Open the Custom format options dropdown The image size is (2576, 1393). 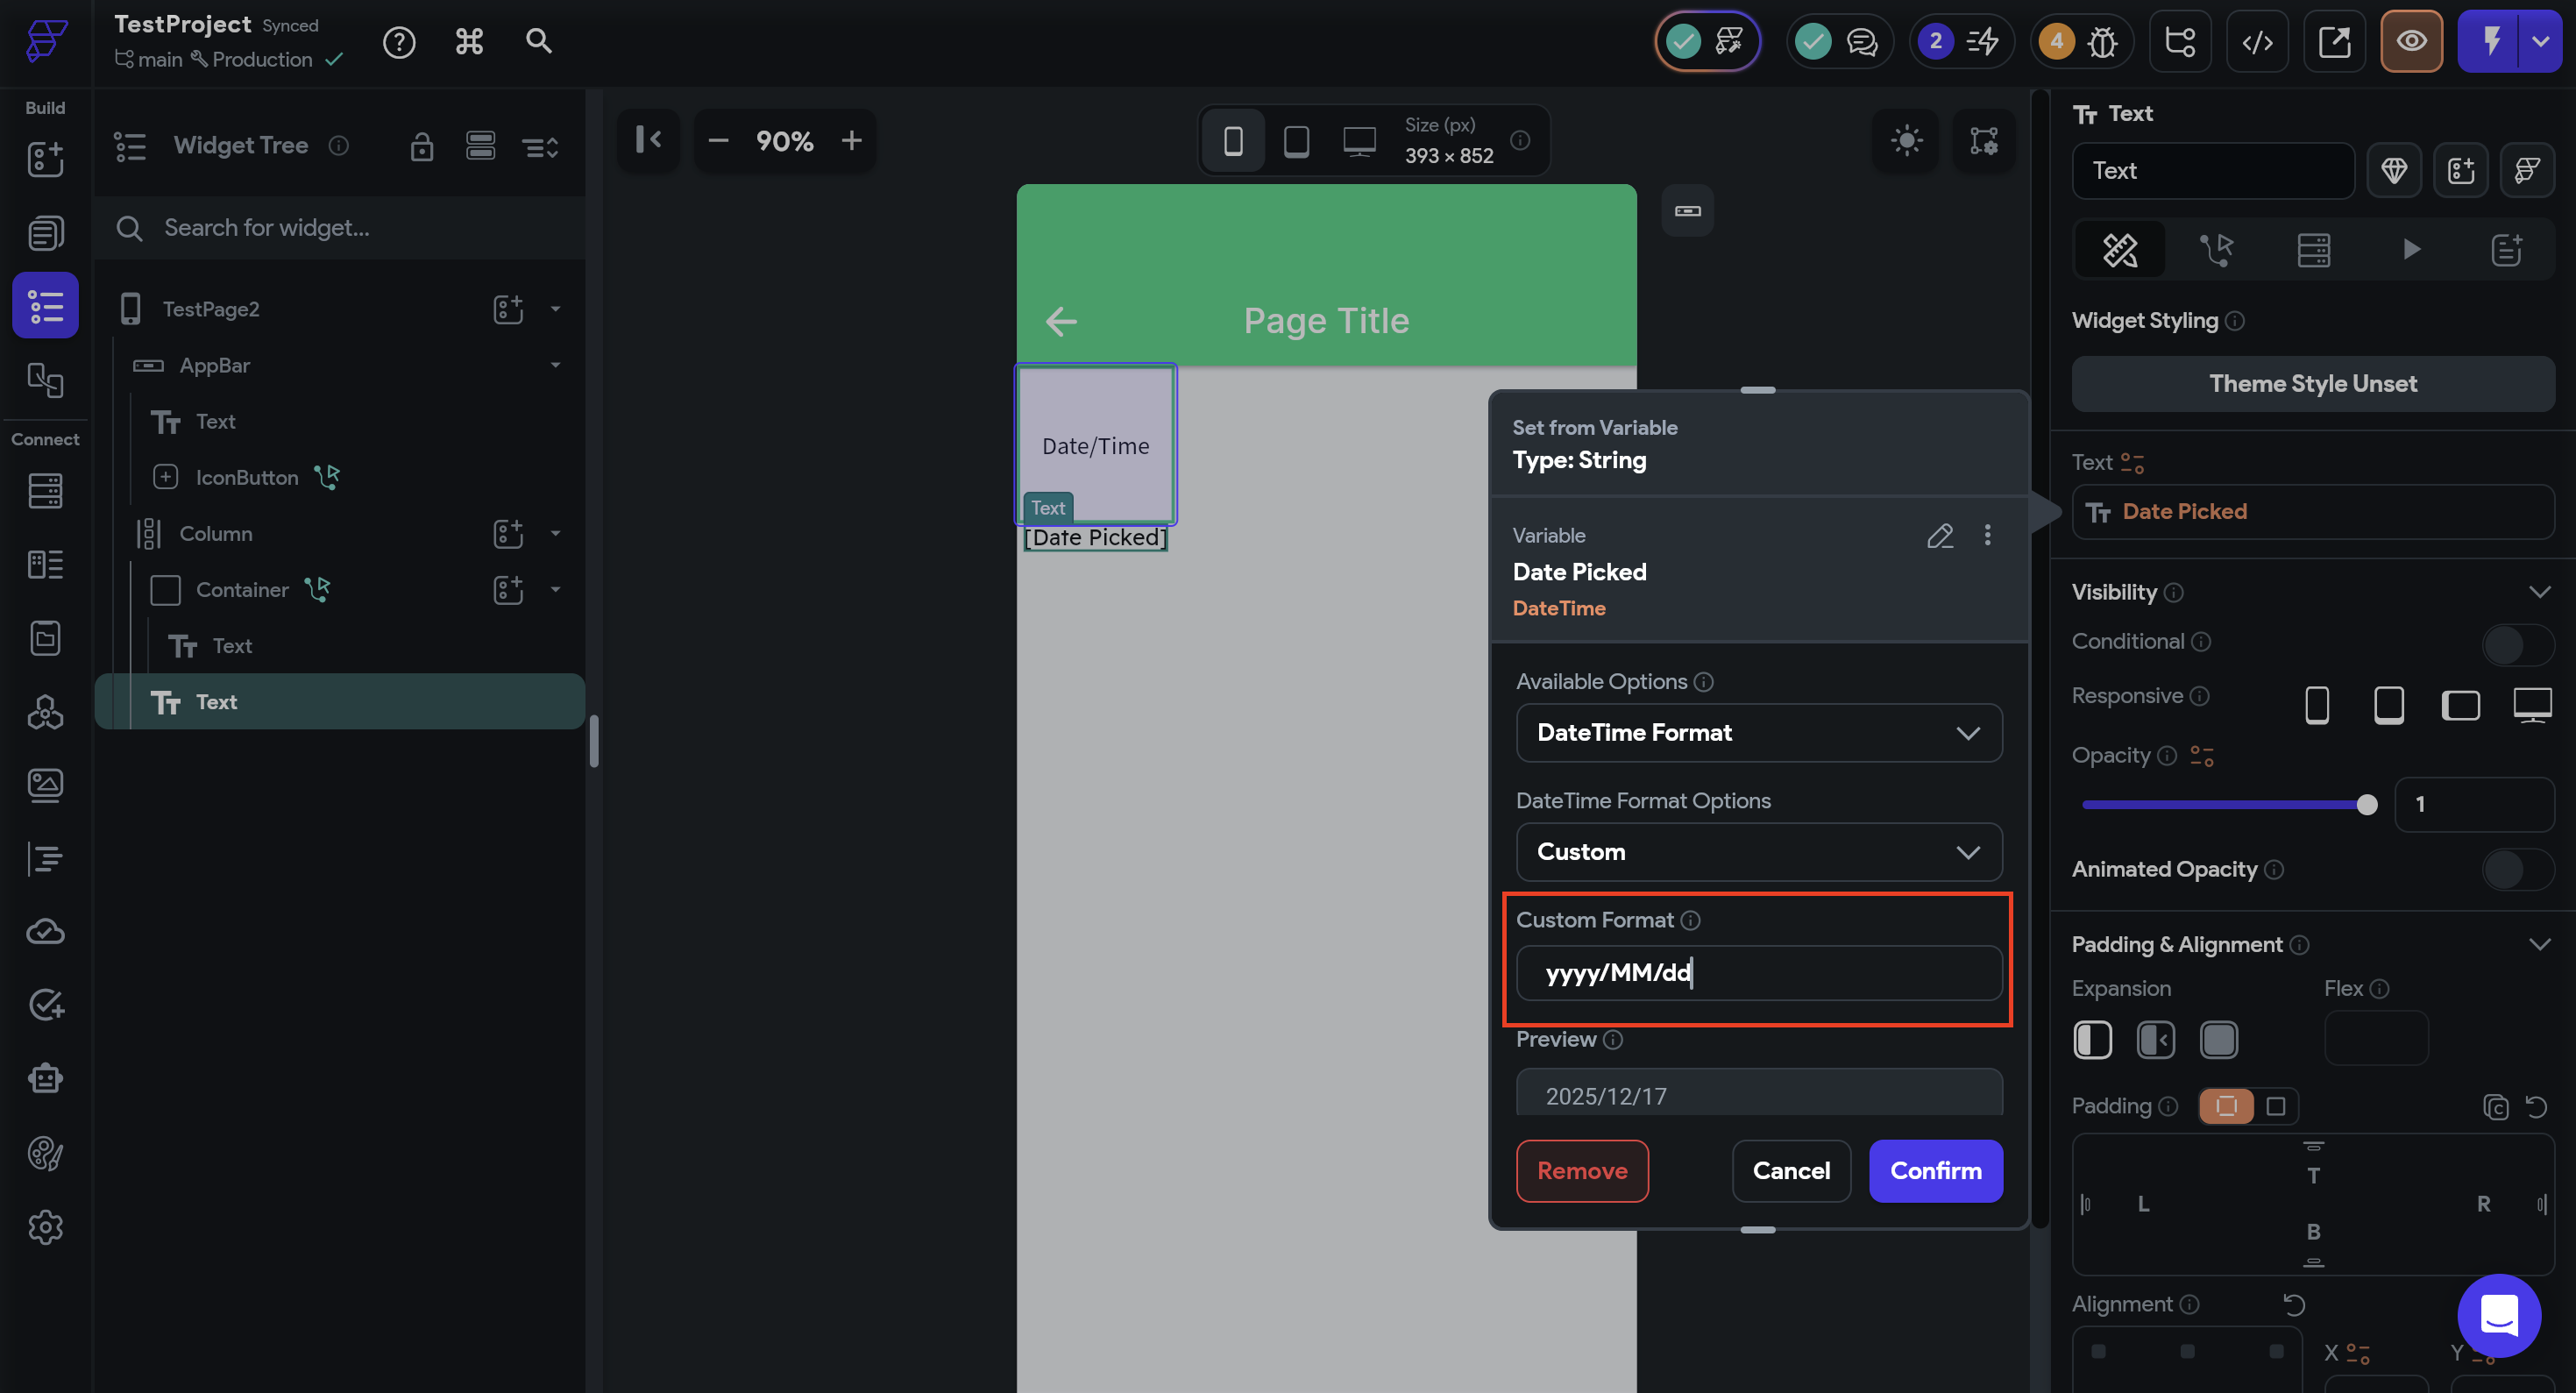[1758, 852]
